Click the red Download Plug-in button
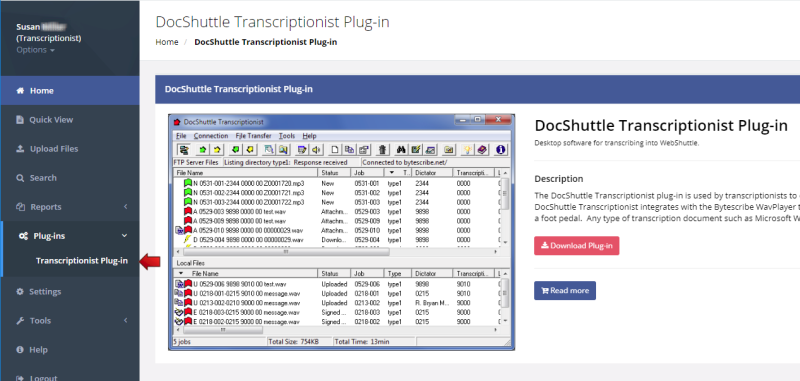Image resolution: width=800 pixels, height=381 pixels. [x=577, y=246]
